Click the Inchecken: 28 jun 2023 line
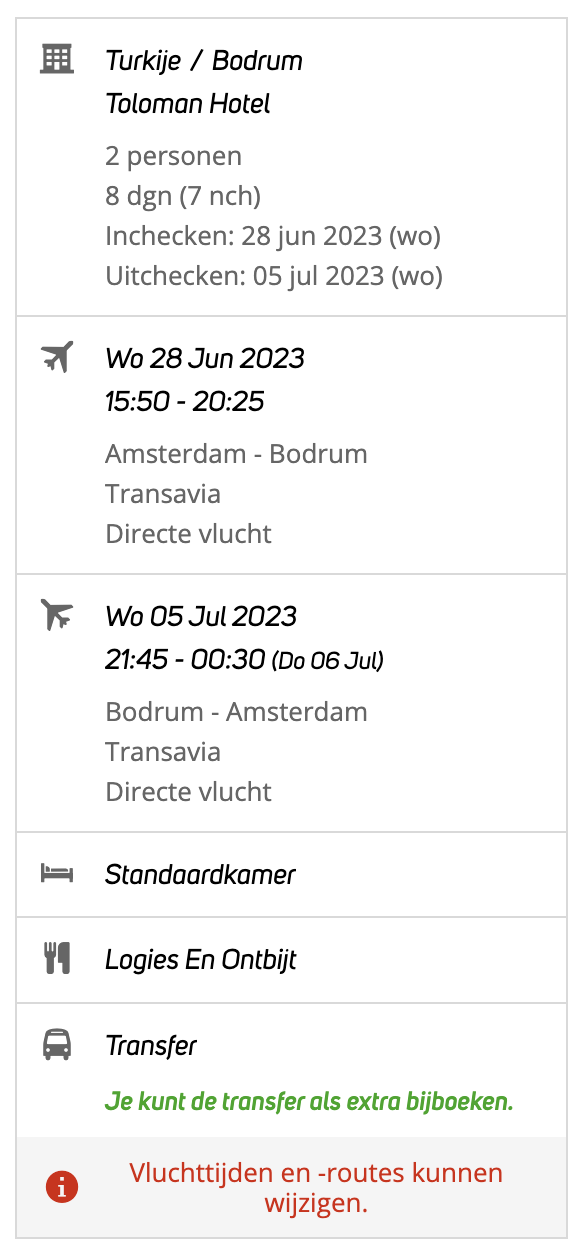The image size is (584, 1256). coord(273,237)
